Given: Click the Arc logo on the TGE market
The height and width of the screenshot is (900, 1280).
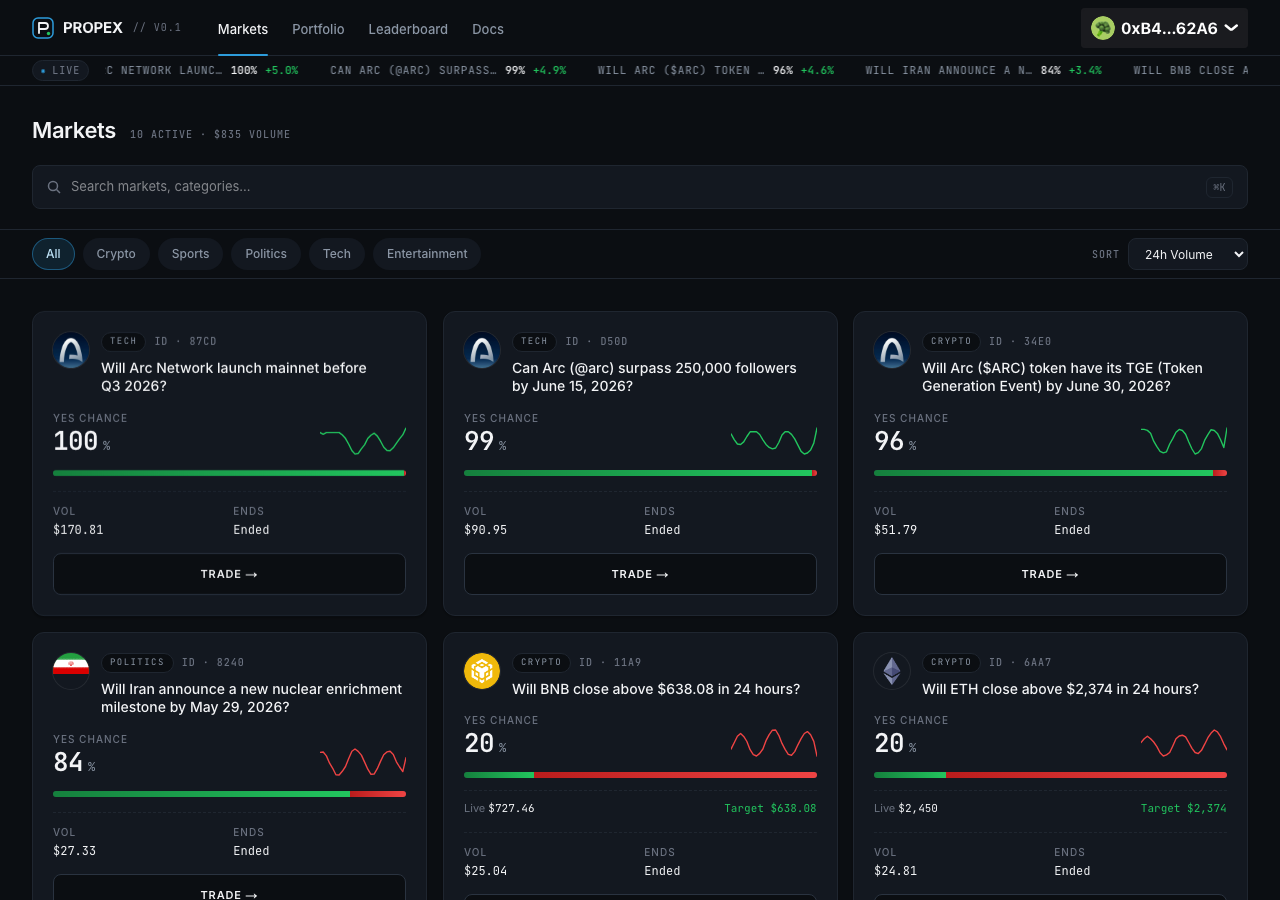Looking at the screenshot, I should (x=892, y=350).
